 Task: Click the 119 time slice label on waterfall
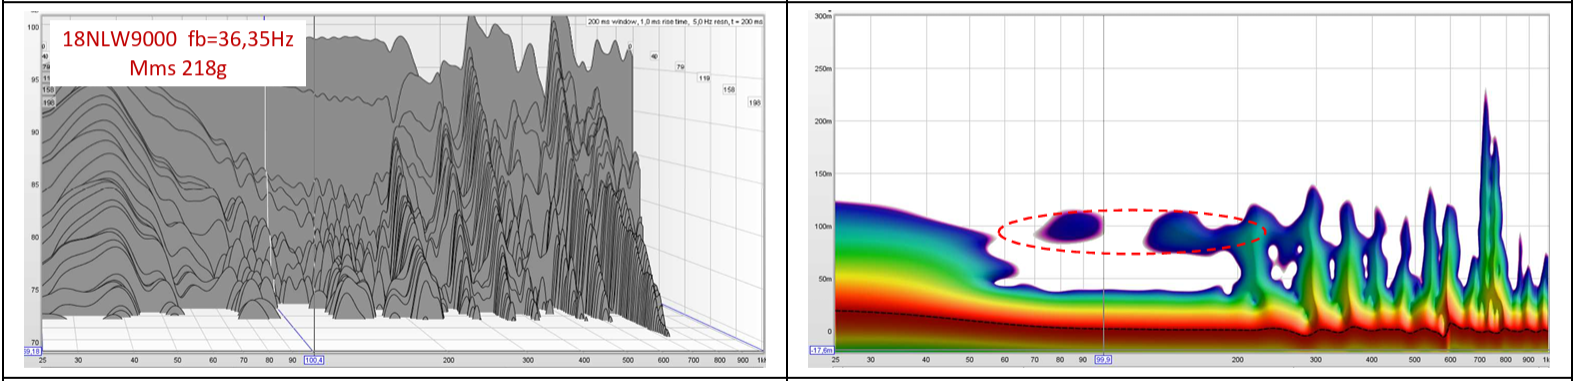click(x=704, y=78)
